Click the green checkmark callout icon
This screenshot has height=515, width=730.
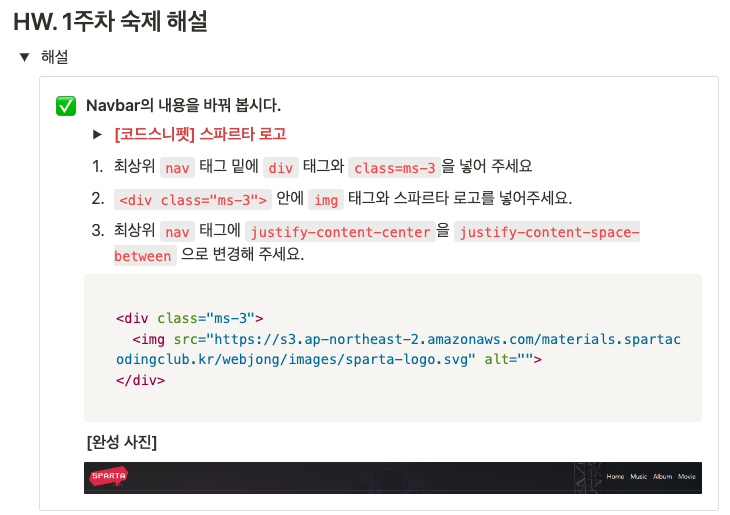pyautogui.click(x=66, y=106)
